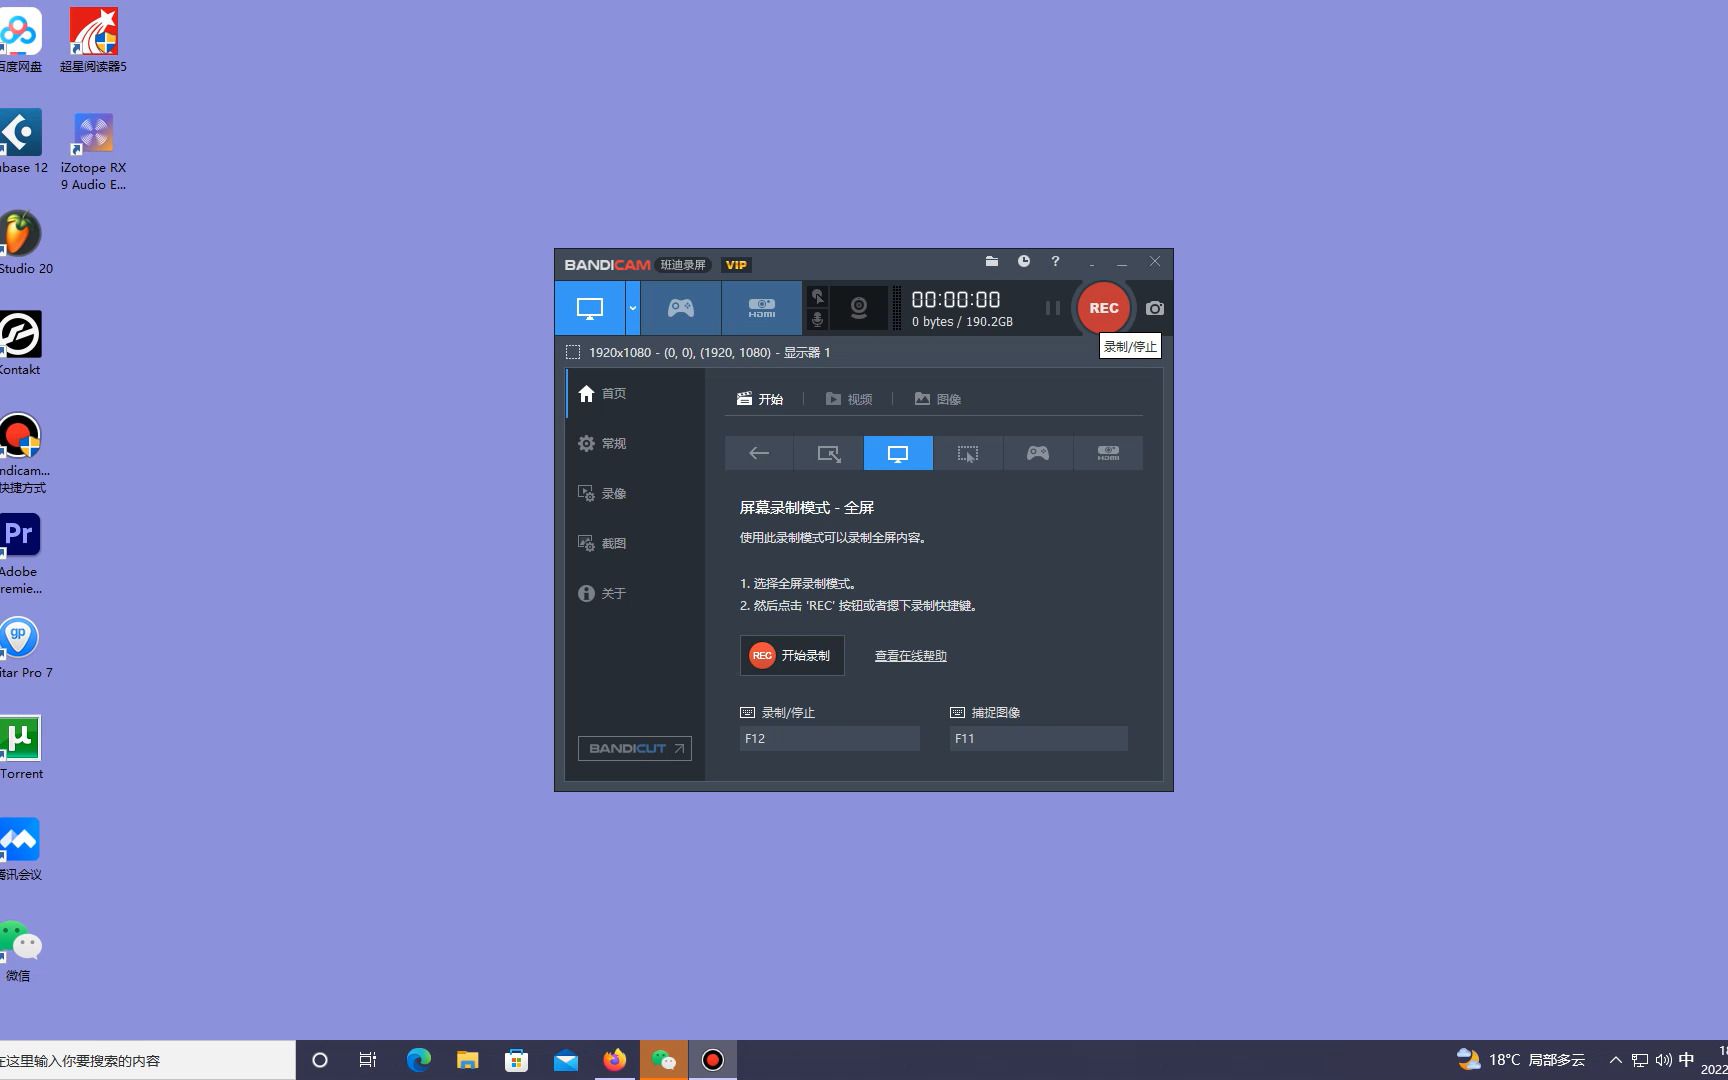
Task: Open 常规 general settings sidebar item
Action: 635,443
